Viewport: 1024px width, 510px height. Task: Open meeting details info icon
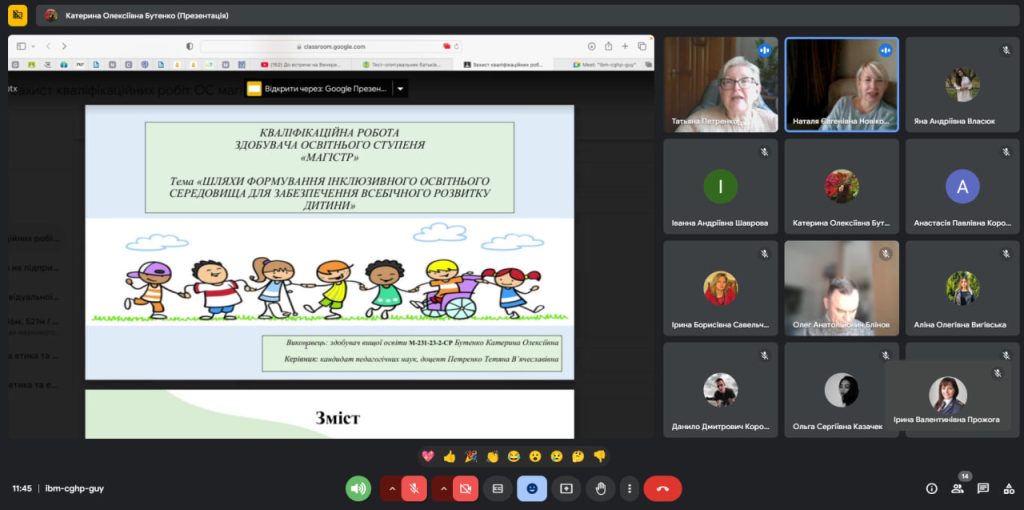pyautogui.click(x=931, y=488)
